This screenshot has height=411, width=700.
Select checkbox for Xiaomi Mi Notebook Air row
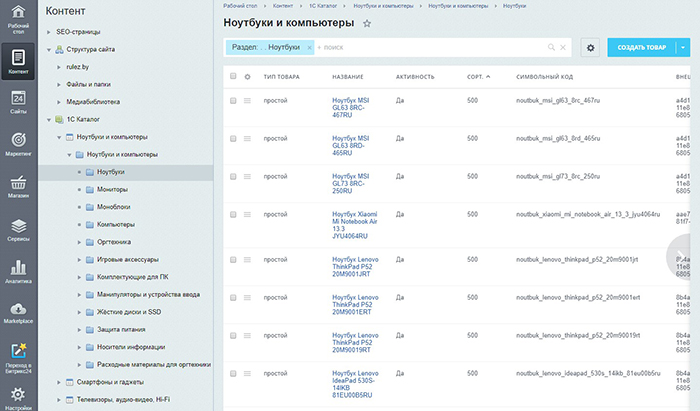point(233,214)
